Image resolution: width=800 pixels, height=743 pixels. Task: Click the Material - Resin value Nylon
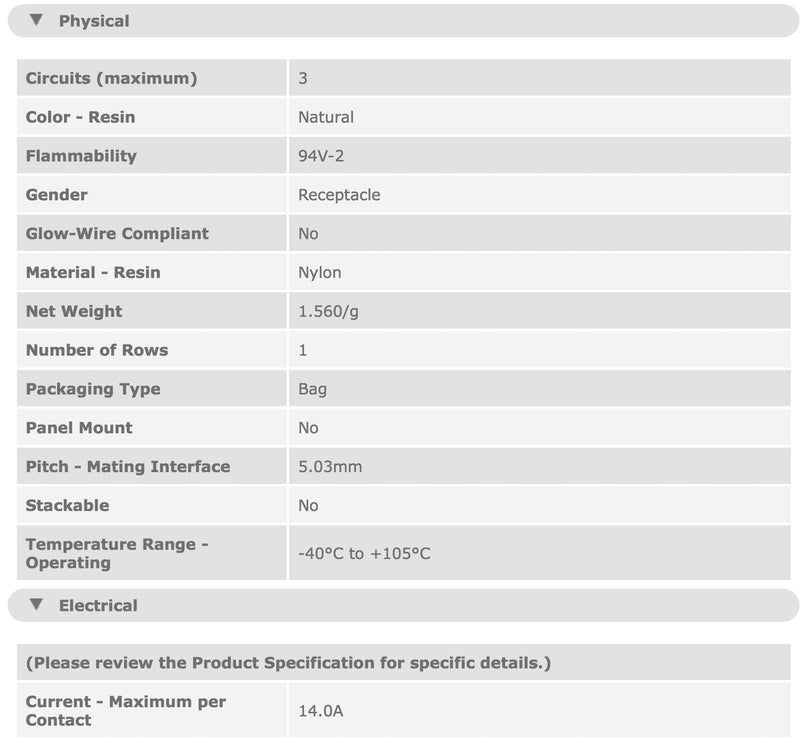[319, 273]
